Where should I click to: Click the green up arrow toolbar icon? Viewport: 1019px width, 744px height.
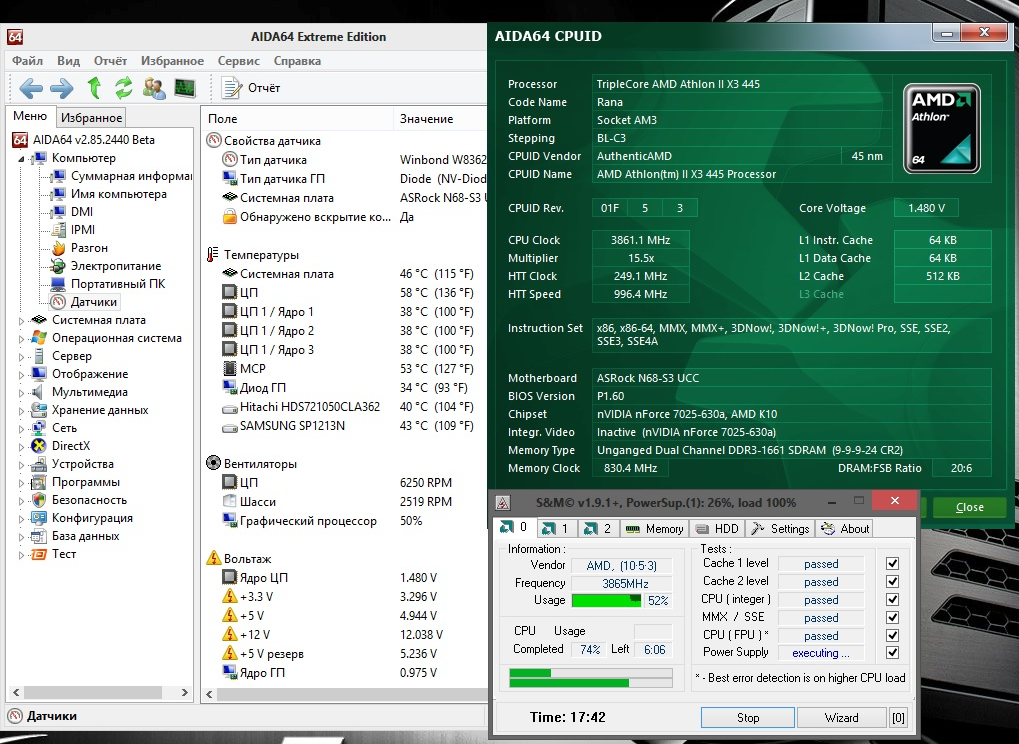pyautogui.click(x=94, y=87)
